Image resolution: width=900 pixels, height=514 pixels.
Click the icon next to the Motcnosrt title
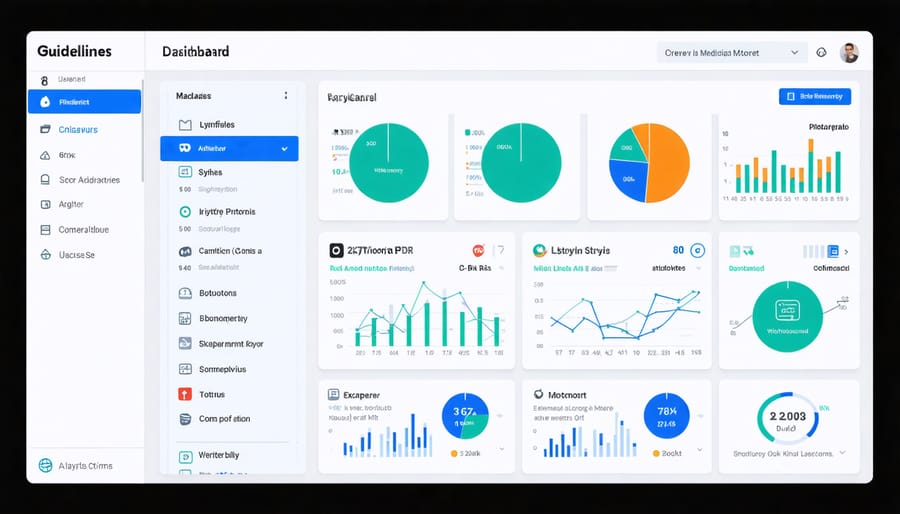point(538,394)
